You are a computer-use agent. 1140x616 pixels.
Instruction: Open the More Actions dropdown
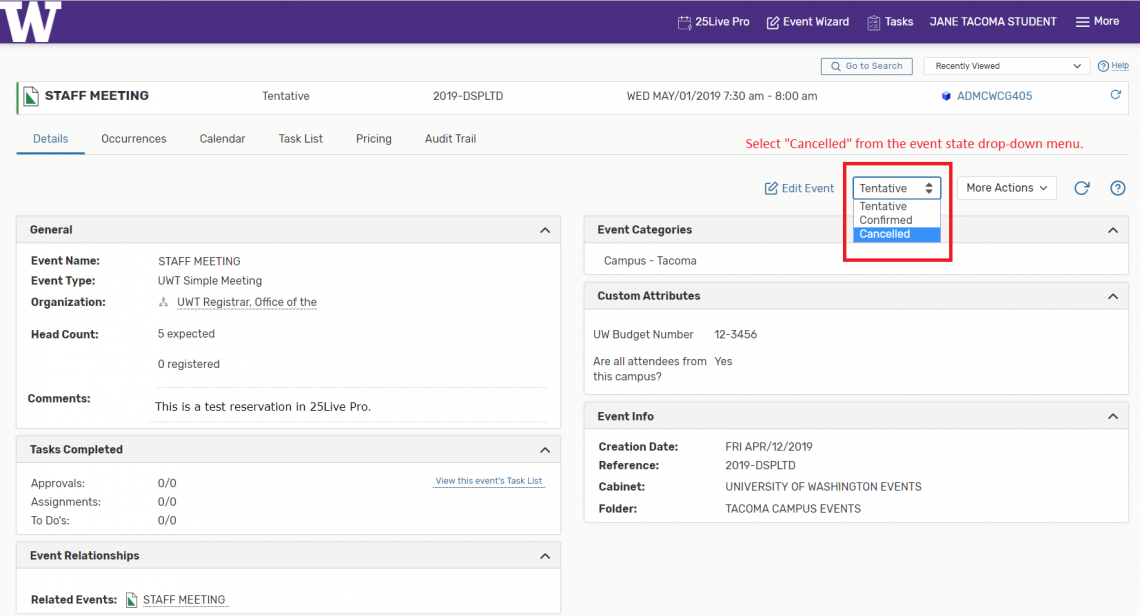(1006, 188)
